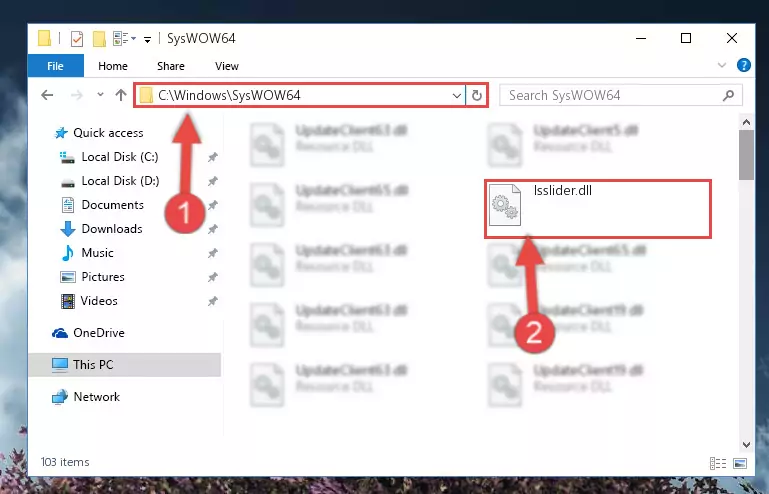Switch to Large icons view in status bar
The width and height of the screenshot is (769, 494).
(740, 463)
